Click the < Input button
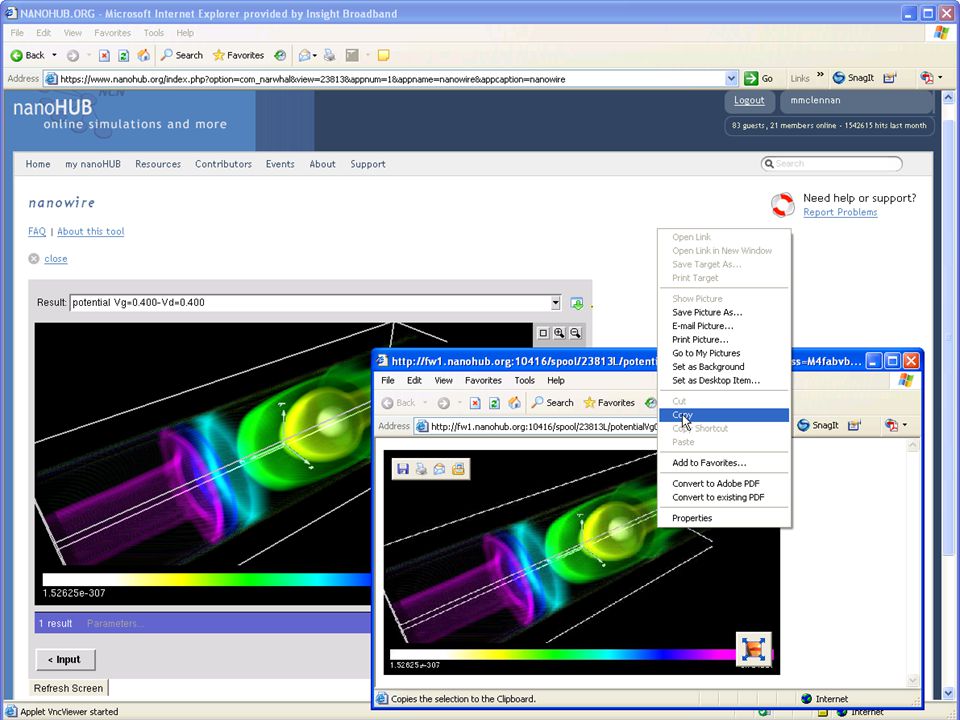 (x=66, y=659)
